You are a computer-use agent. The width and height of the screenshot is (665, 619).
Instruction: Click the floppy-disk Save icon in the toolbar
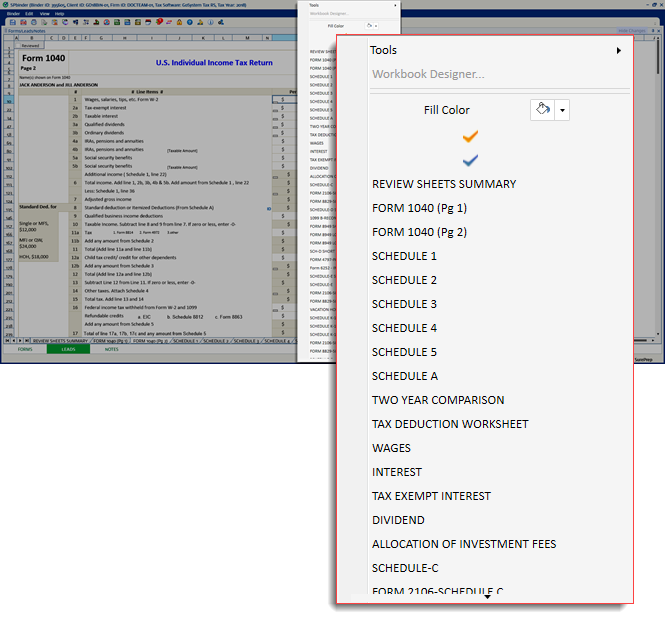pyautogui.click(x=13, y=22)
